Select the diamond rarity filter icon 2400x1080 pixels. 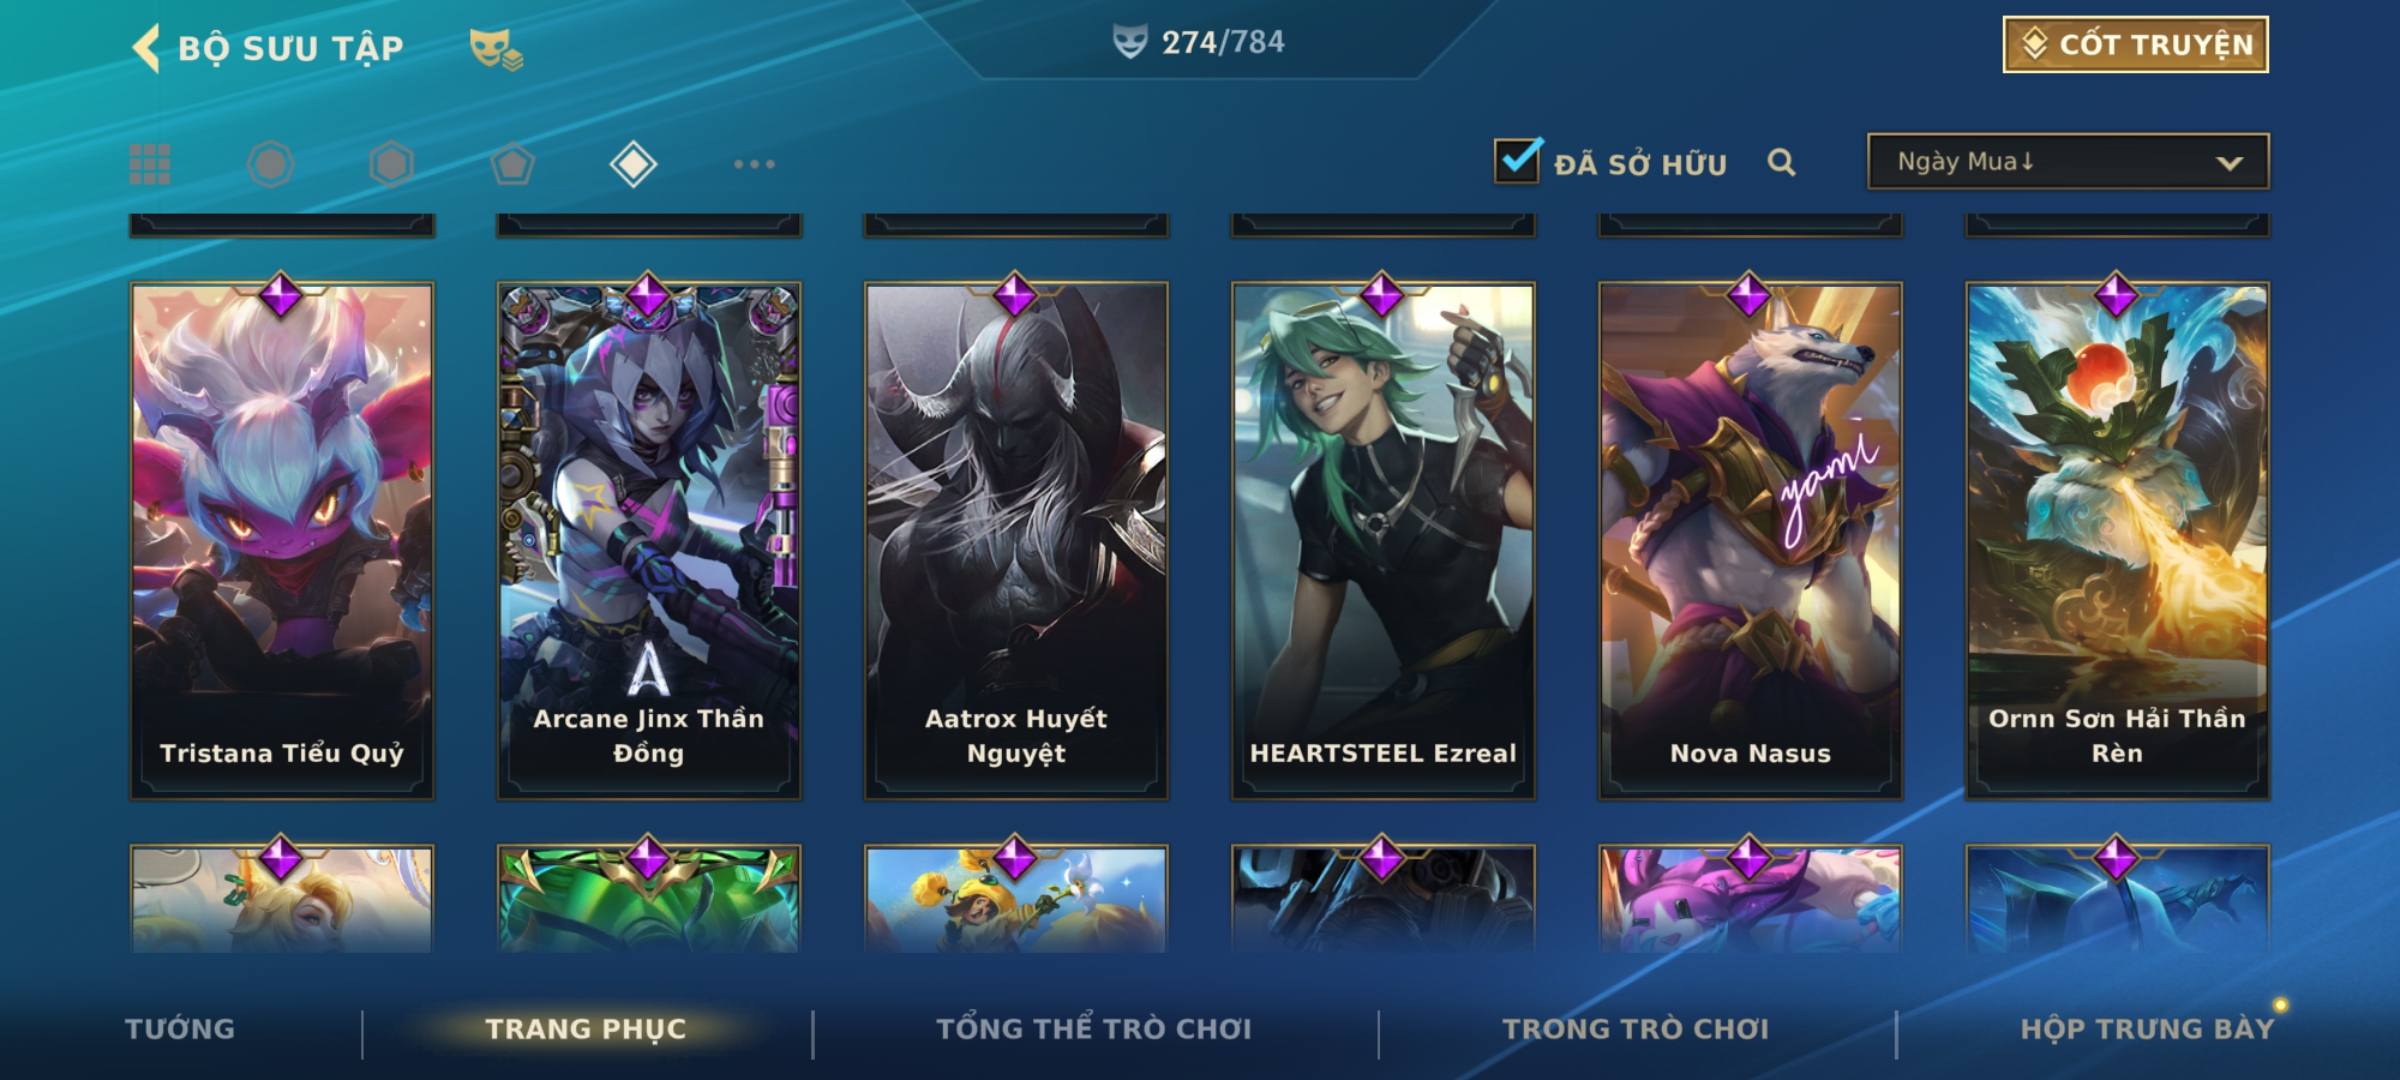(x=633, y=164)
